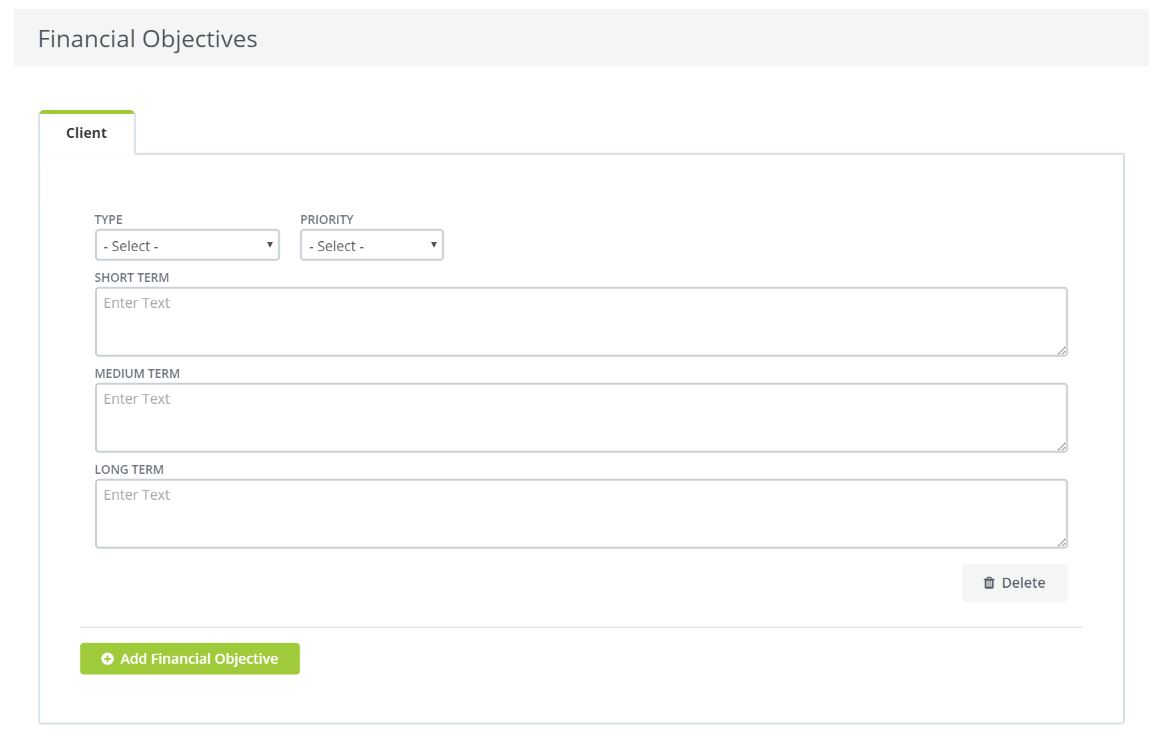Focus the Medium Term text field
The height and width of the screenshot is (743, 1154).
[x=580, y=418]
